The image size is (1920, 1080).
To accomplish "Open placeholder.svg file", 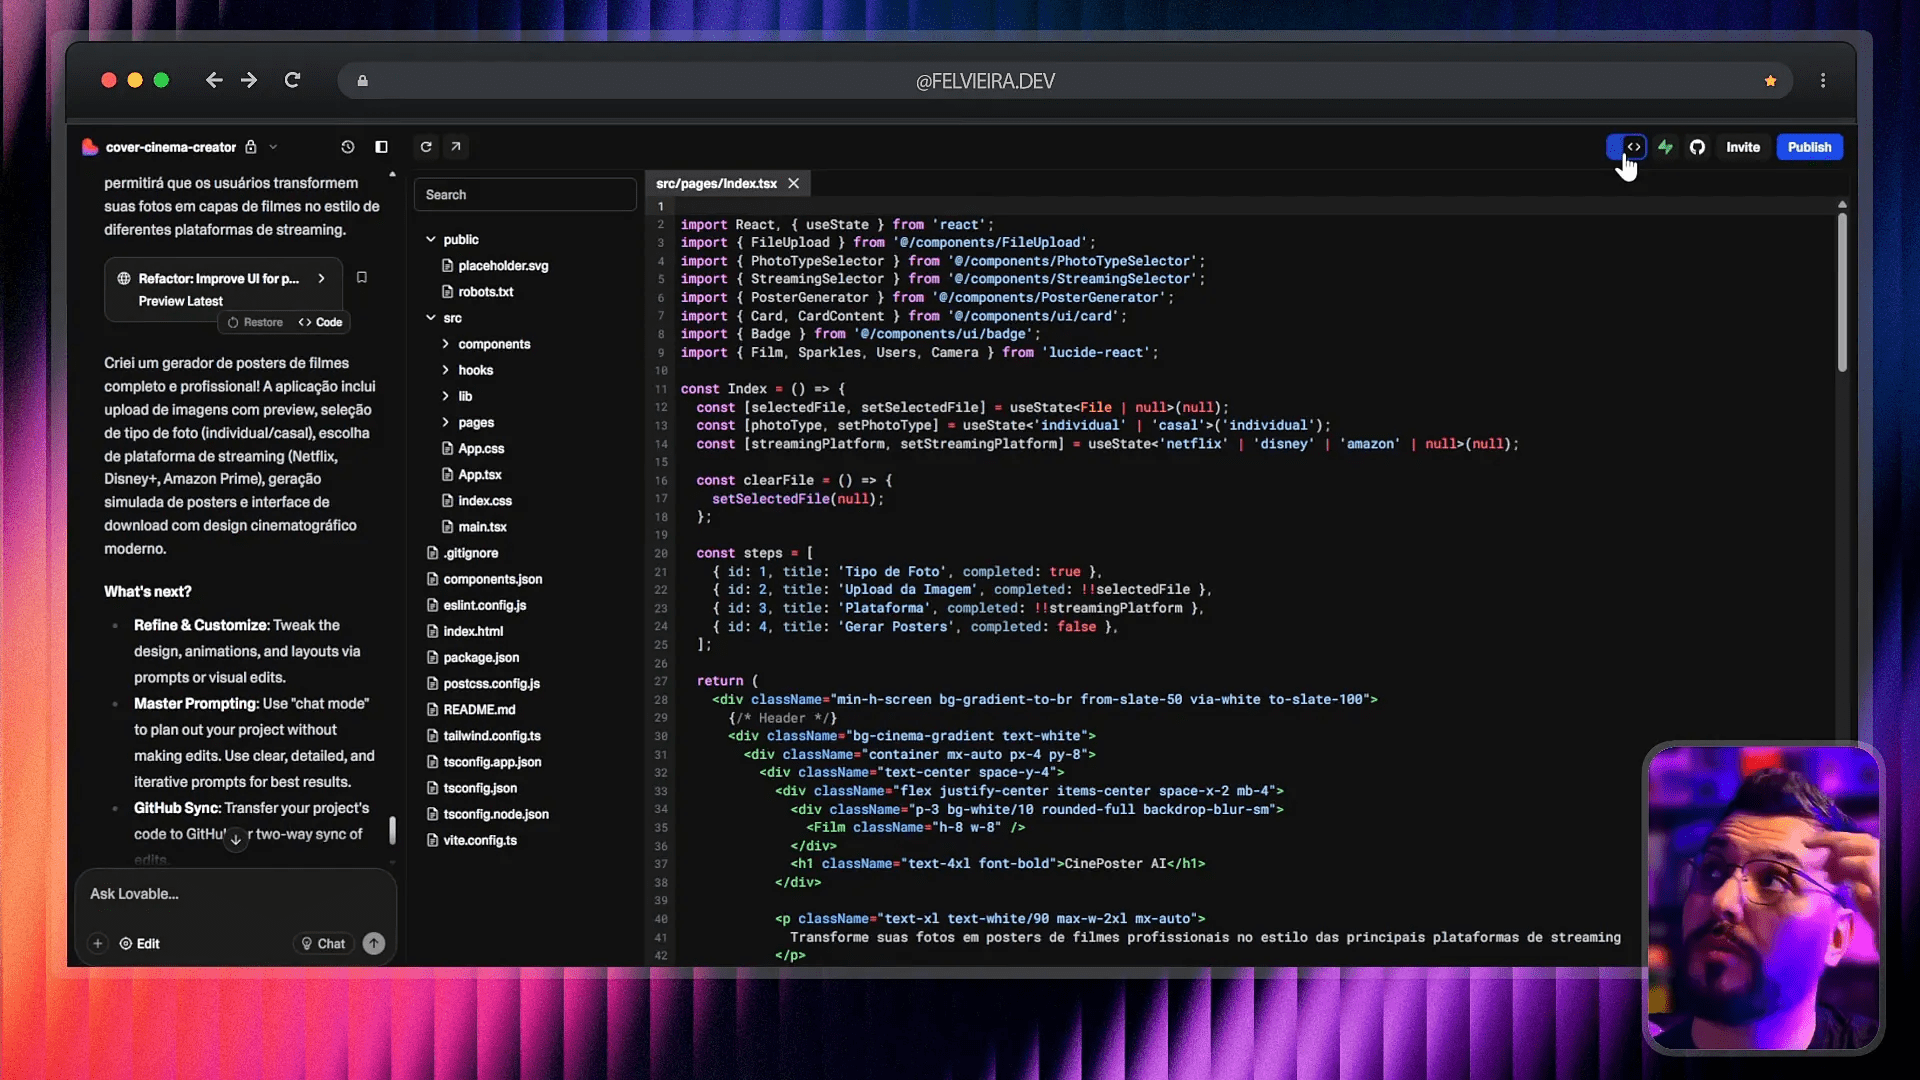I will (x=502, y=266).
